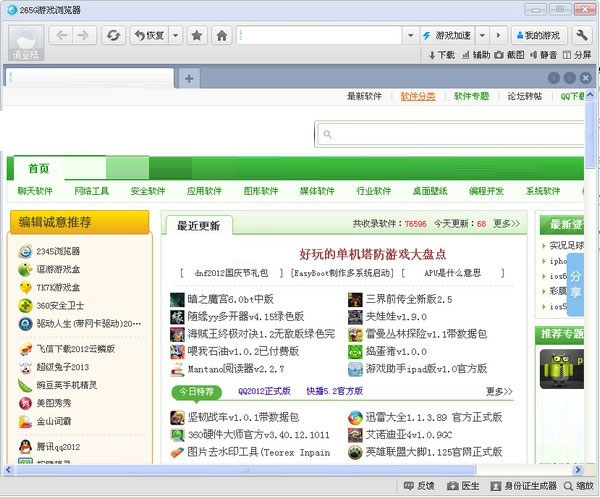Image resolution: width=600 pixels, height=497 pixels.
Task: Open 身份证生成器 in status bar
Action: click(523, 486)
